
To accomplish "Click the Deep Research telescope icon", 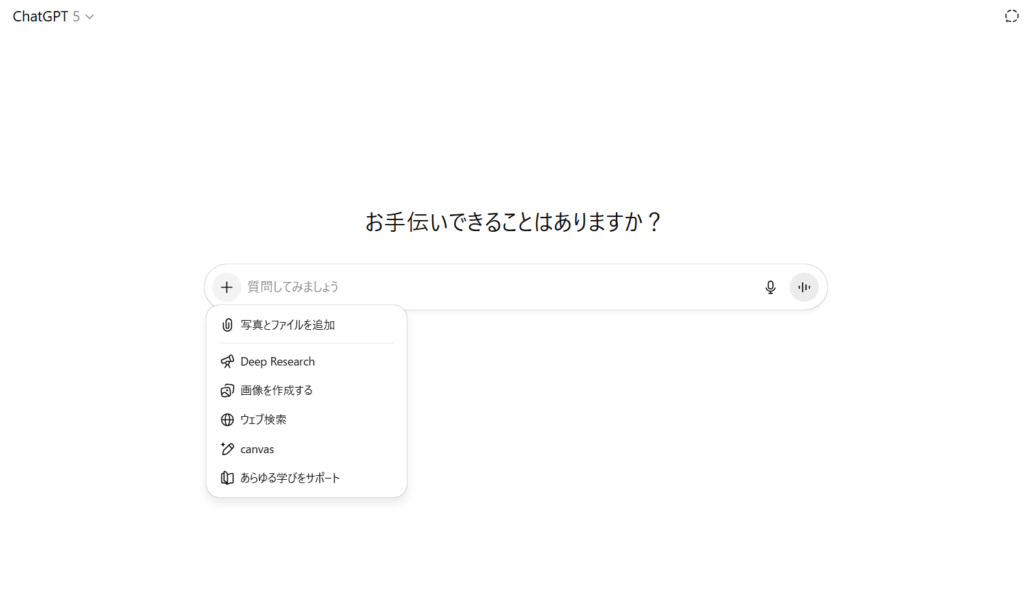I will [x=227, y=362].
